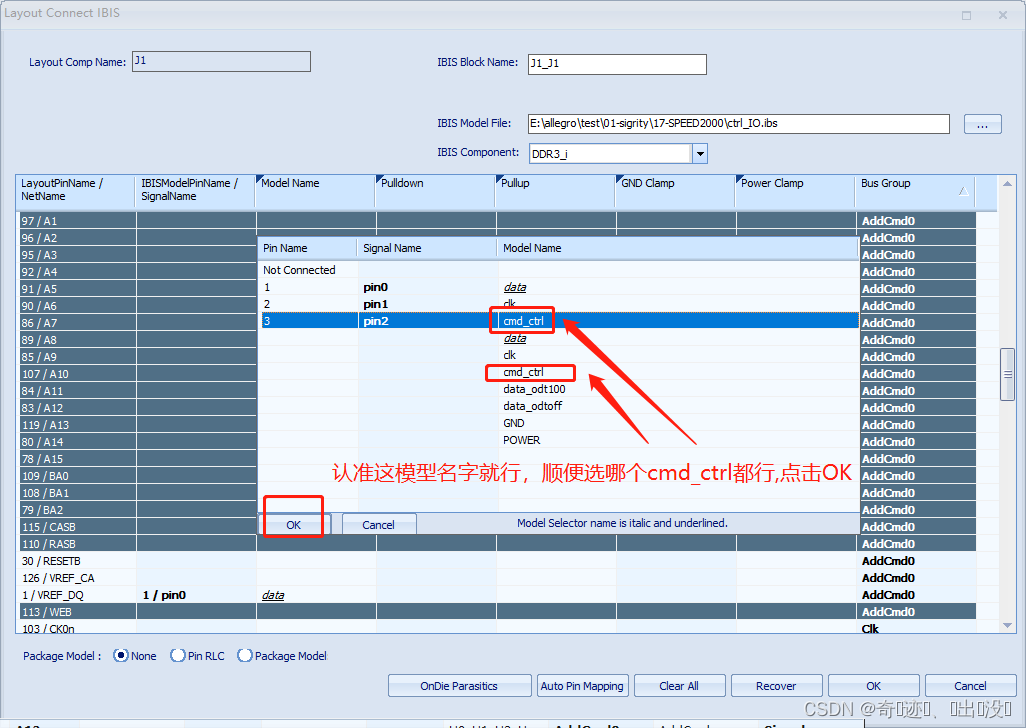Image resolution: width=1026 pixels, height=728 pixels.
Task: Confirm model selection with OK in popup
Action: tap(293, 523)
